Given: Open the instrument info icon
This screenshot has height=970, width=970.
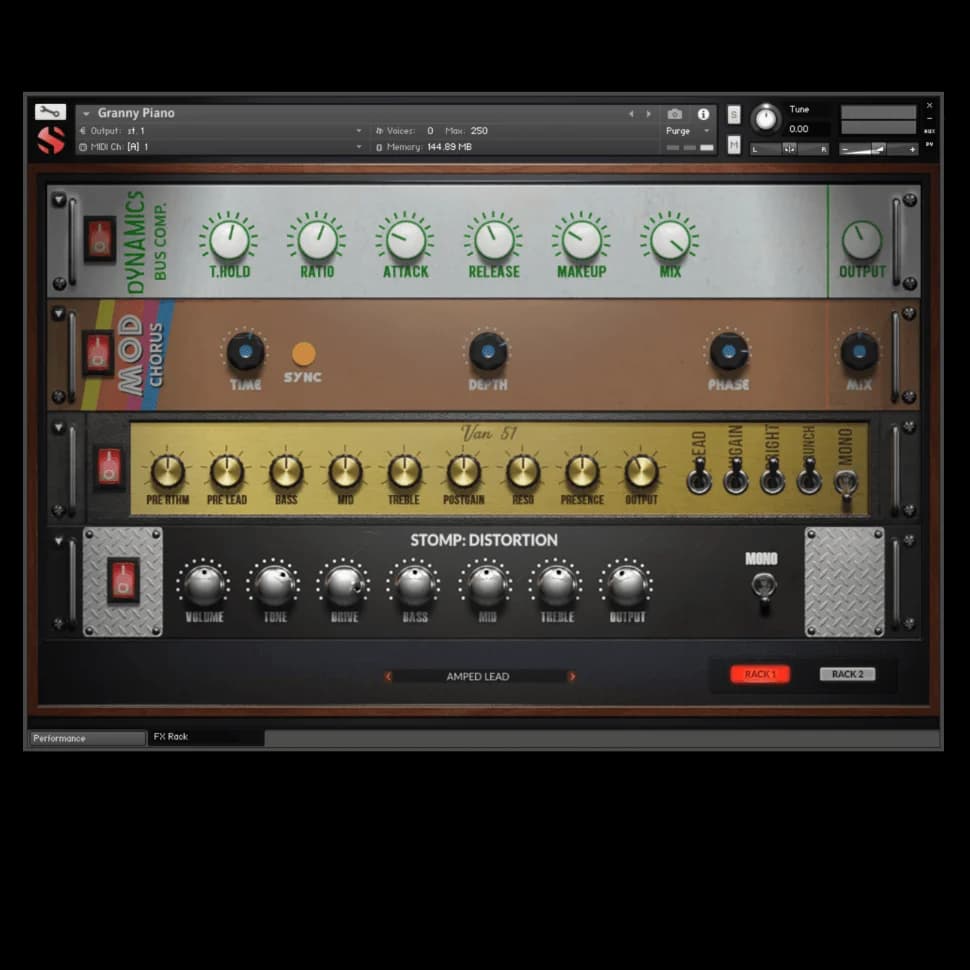Looking at the screenshot, I should pyautogui.click(x=703, y=114).
